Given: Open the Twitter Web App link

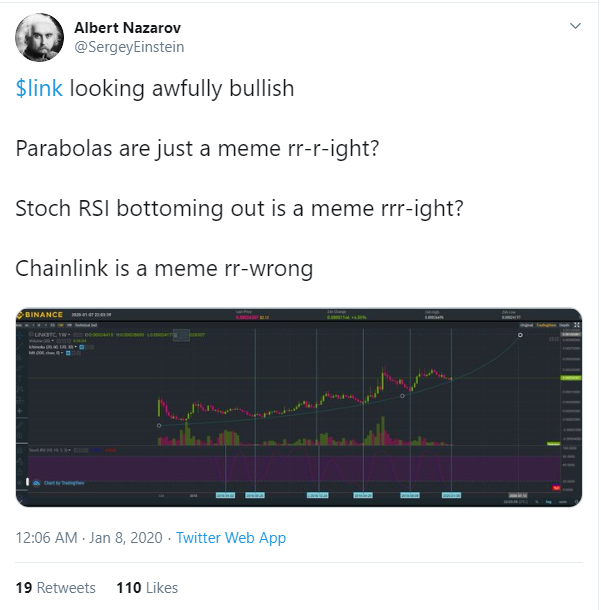Looking at the screenshot, I should pyautogui.click(x=231, y=538).
